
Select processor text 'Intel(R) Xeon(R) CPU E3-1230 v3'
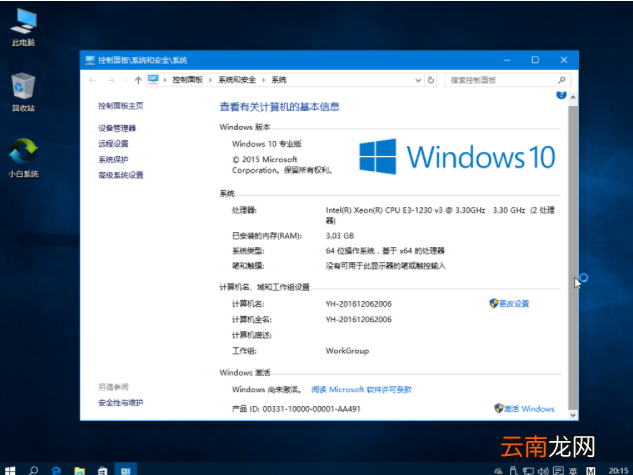pos(384,210)
